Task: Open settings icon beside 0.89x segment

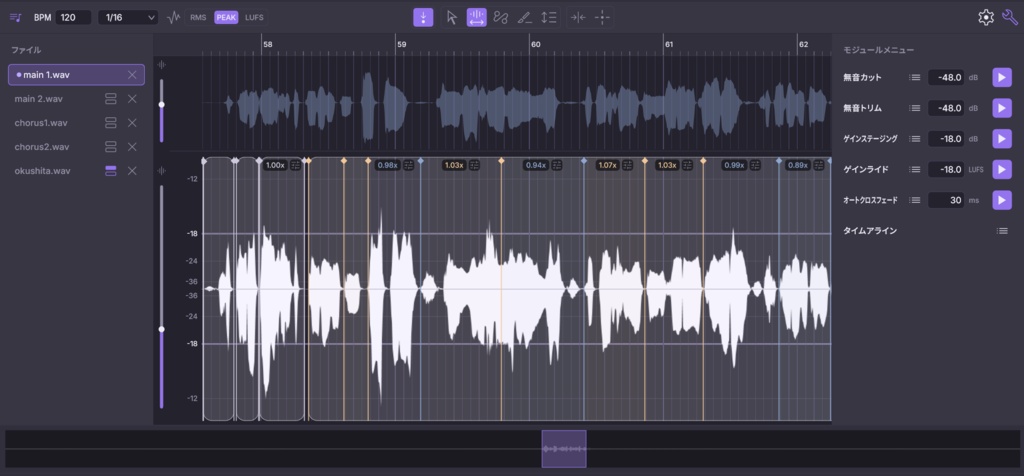Action: click(x=819, y=165)
